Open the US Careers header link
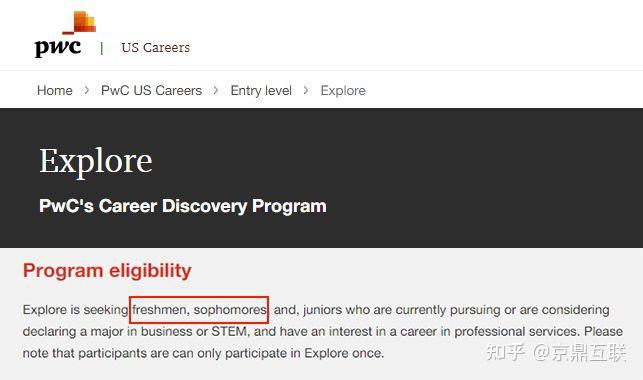The height and width of the screenshot is (380, 643). click(155, 48)
